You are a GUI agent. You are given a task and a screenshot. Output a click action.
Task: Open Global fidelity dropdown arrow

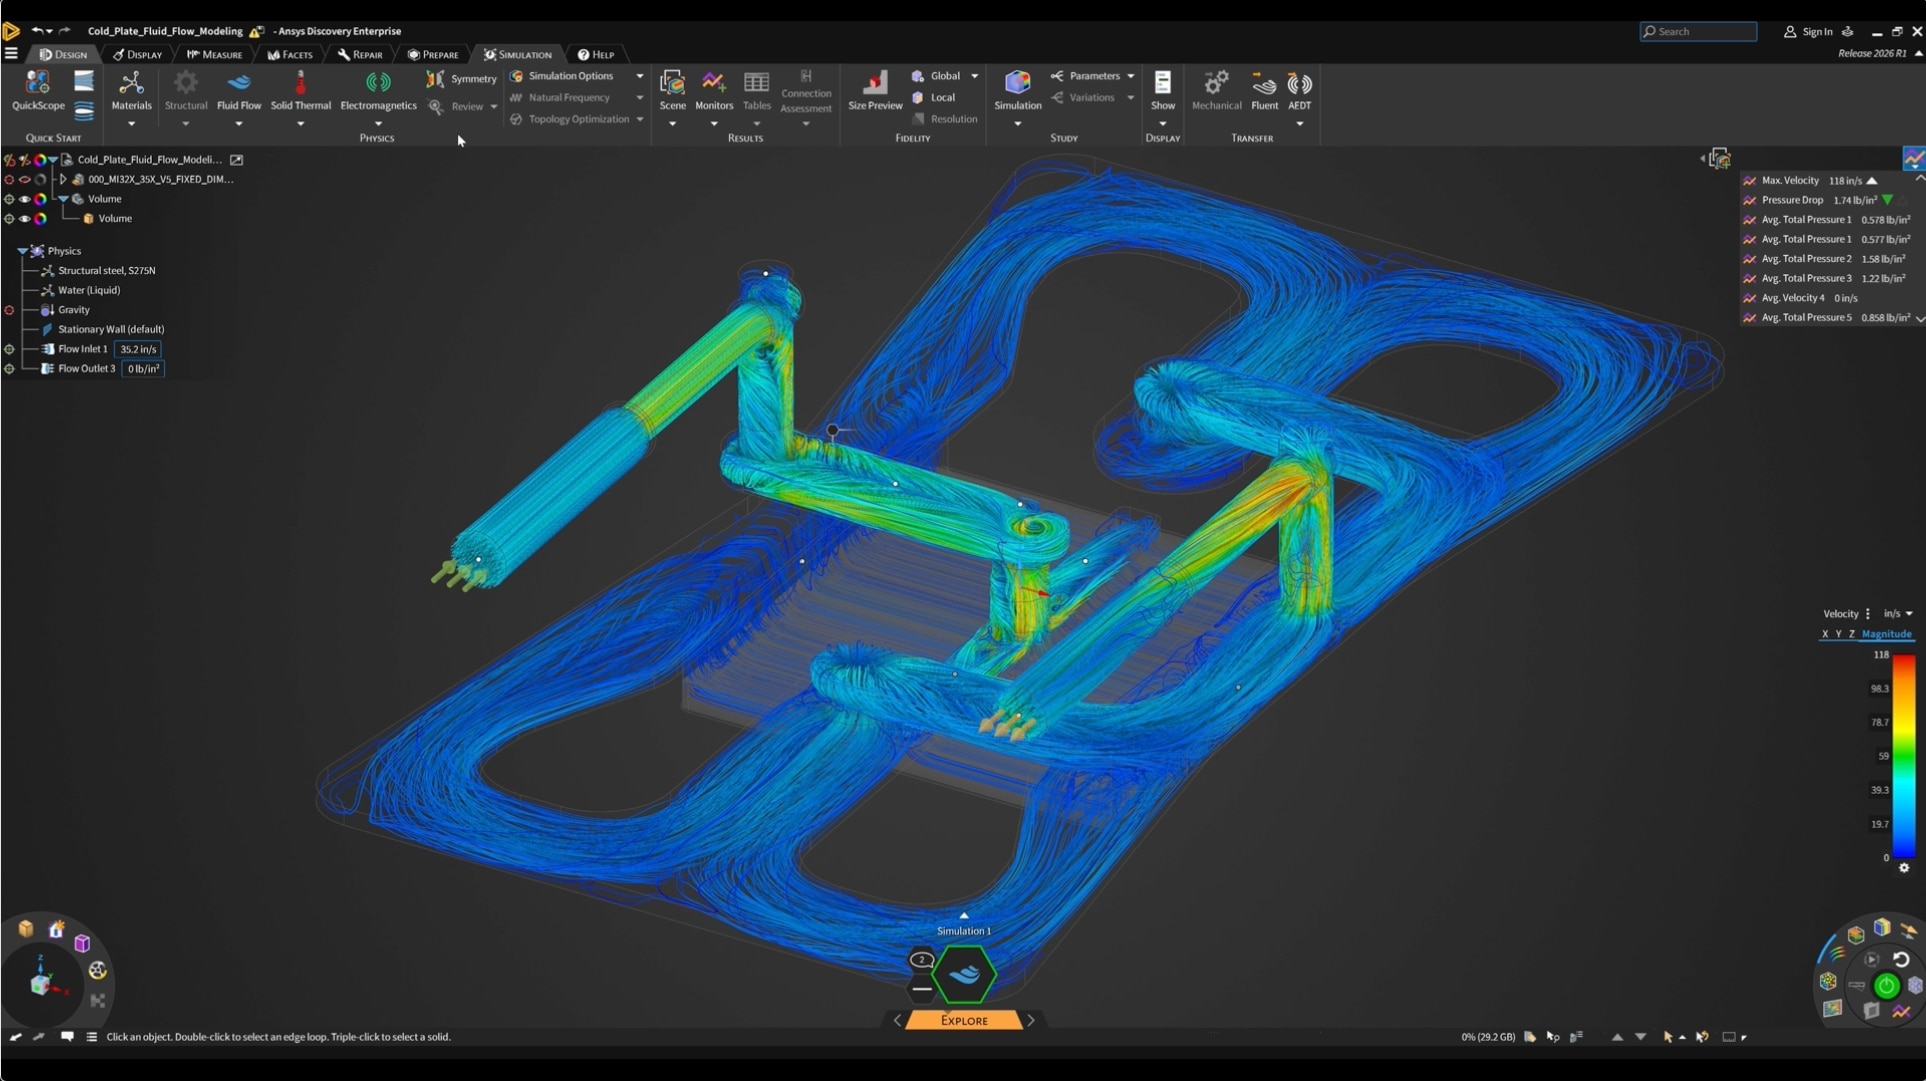coord(975,76)
